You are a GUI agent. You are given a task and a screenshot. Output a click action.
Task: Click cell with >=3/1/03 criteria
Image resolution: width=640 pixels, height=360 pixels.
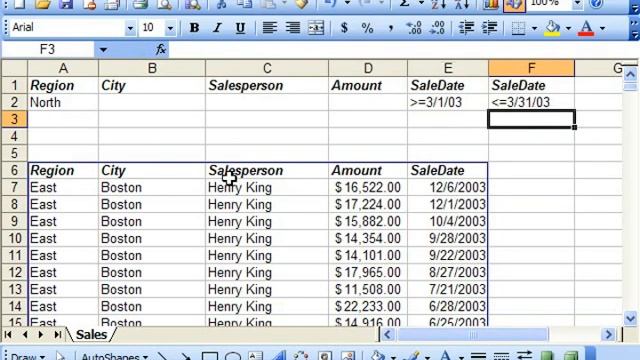click(x=448, y=102)
